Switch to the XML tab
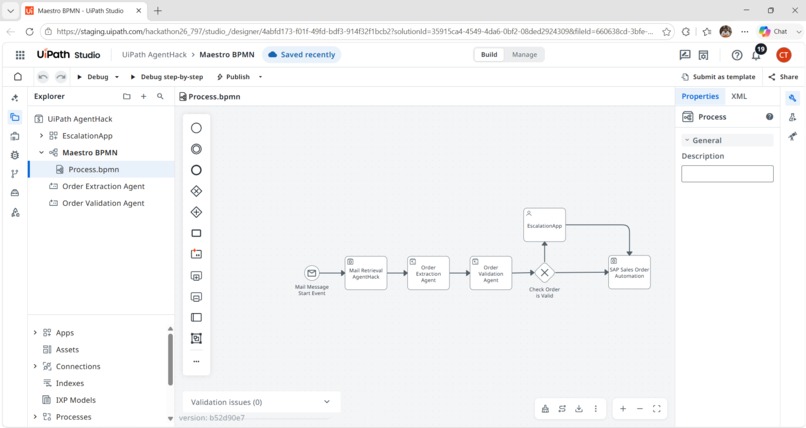 coord(739,96)
